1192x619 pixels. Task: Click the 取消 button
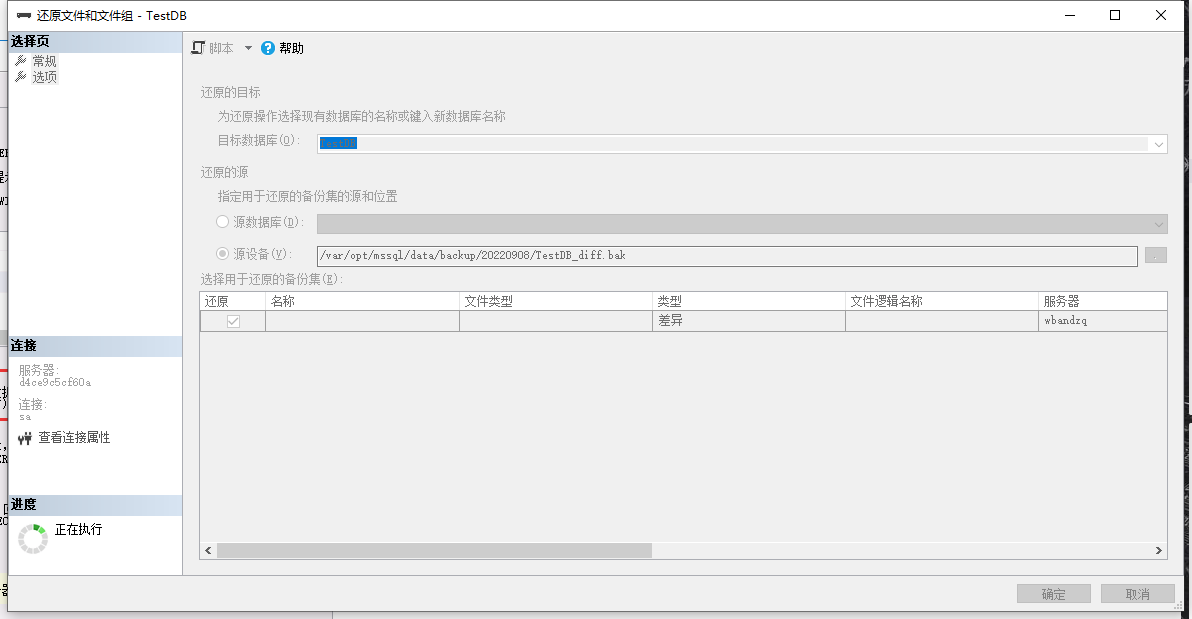click(x=1138, y=594)
